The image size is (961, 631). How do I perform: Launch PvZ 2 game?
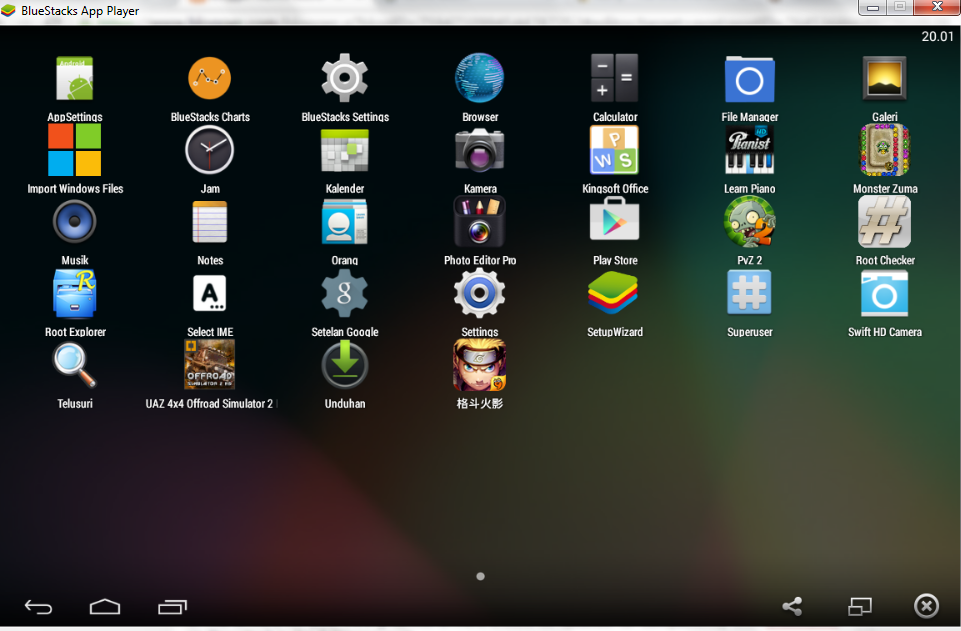coord(750,222)
